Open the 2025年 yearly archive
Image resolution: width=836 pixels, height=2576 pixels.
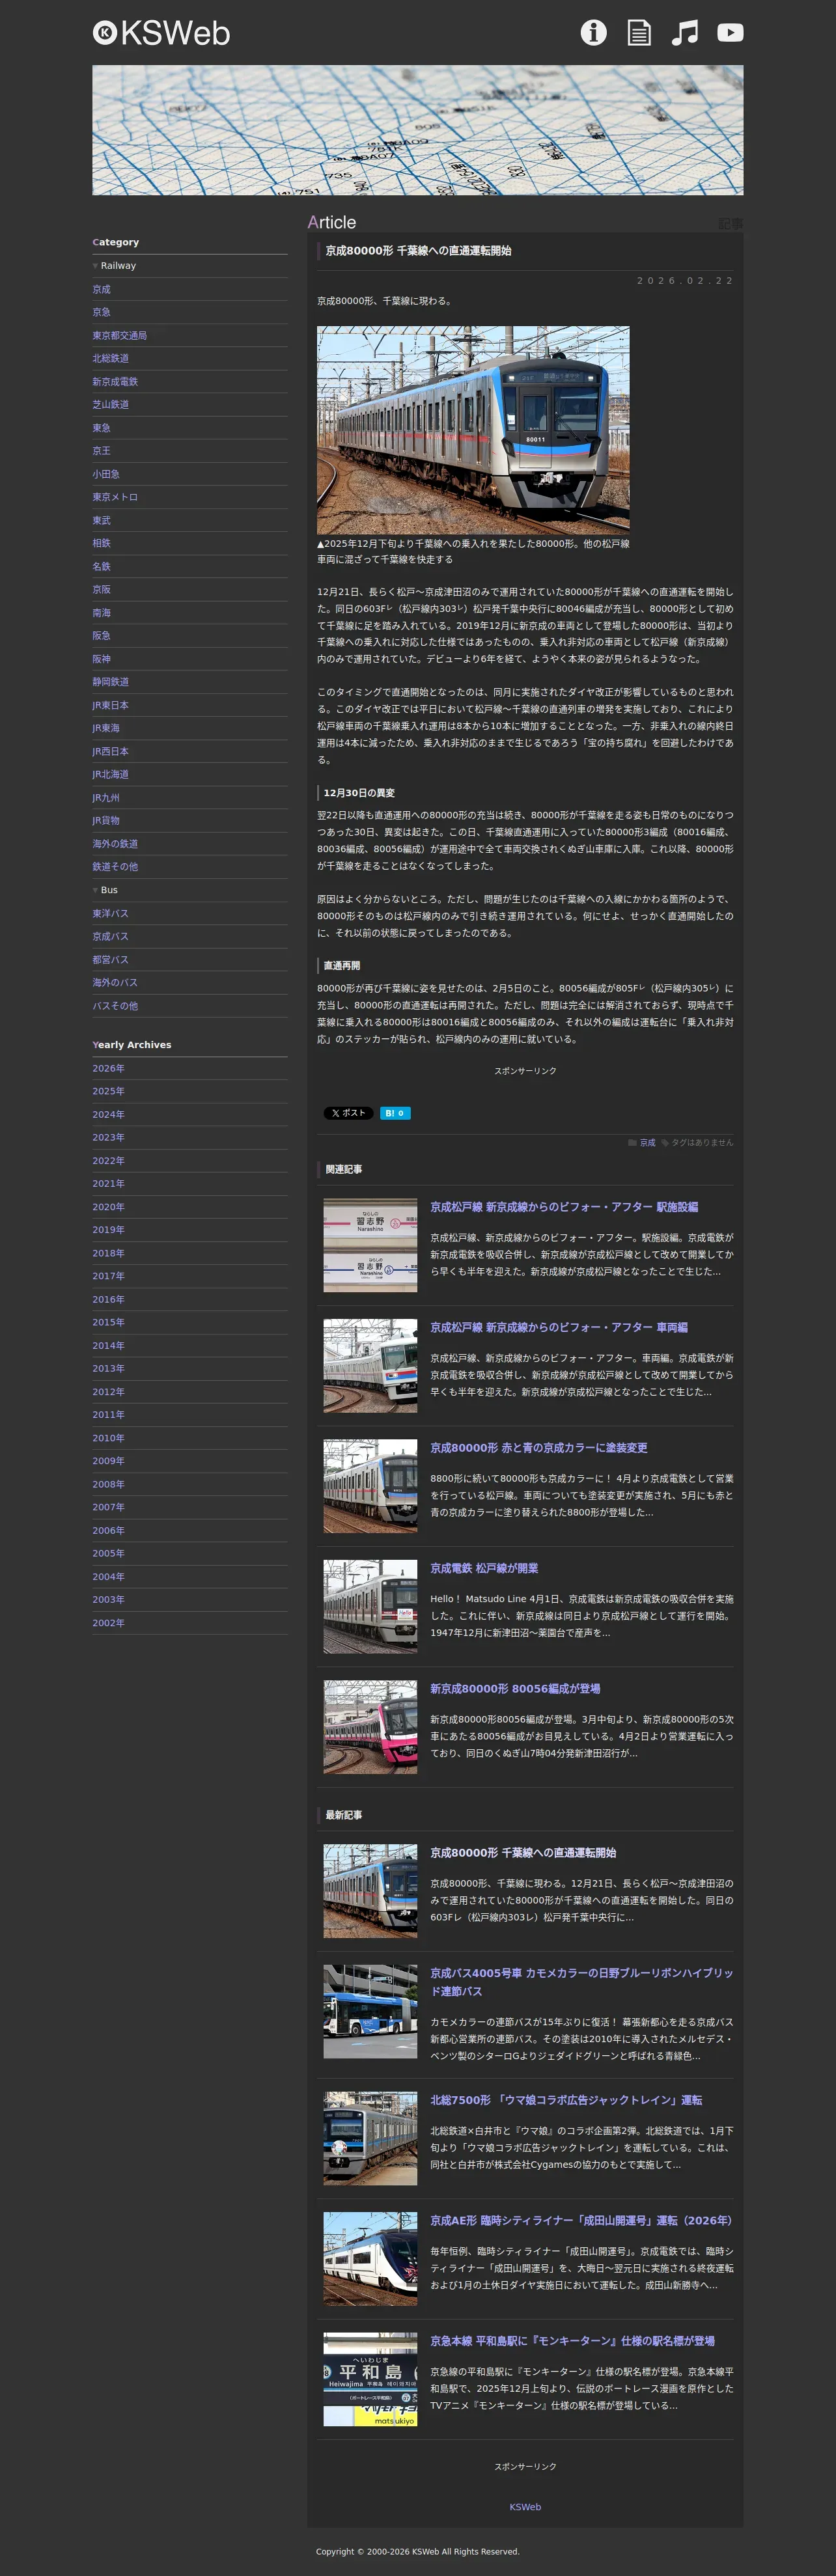pos(108,1091)
